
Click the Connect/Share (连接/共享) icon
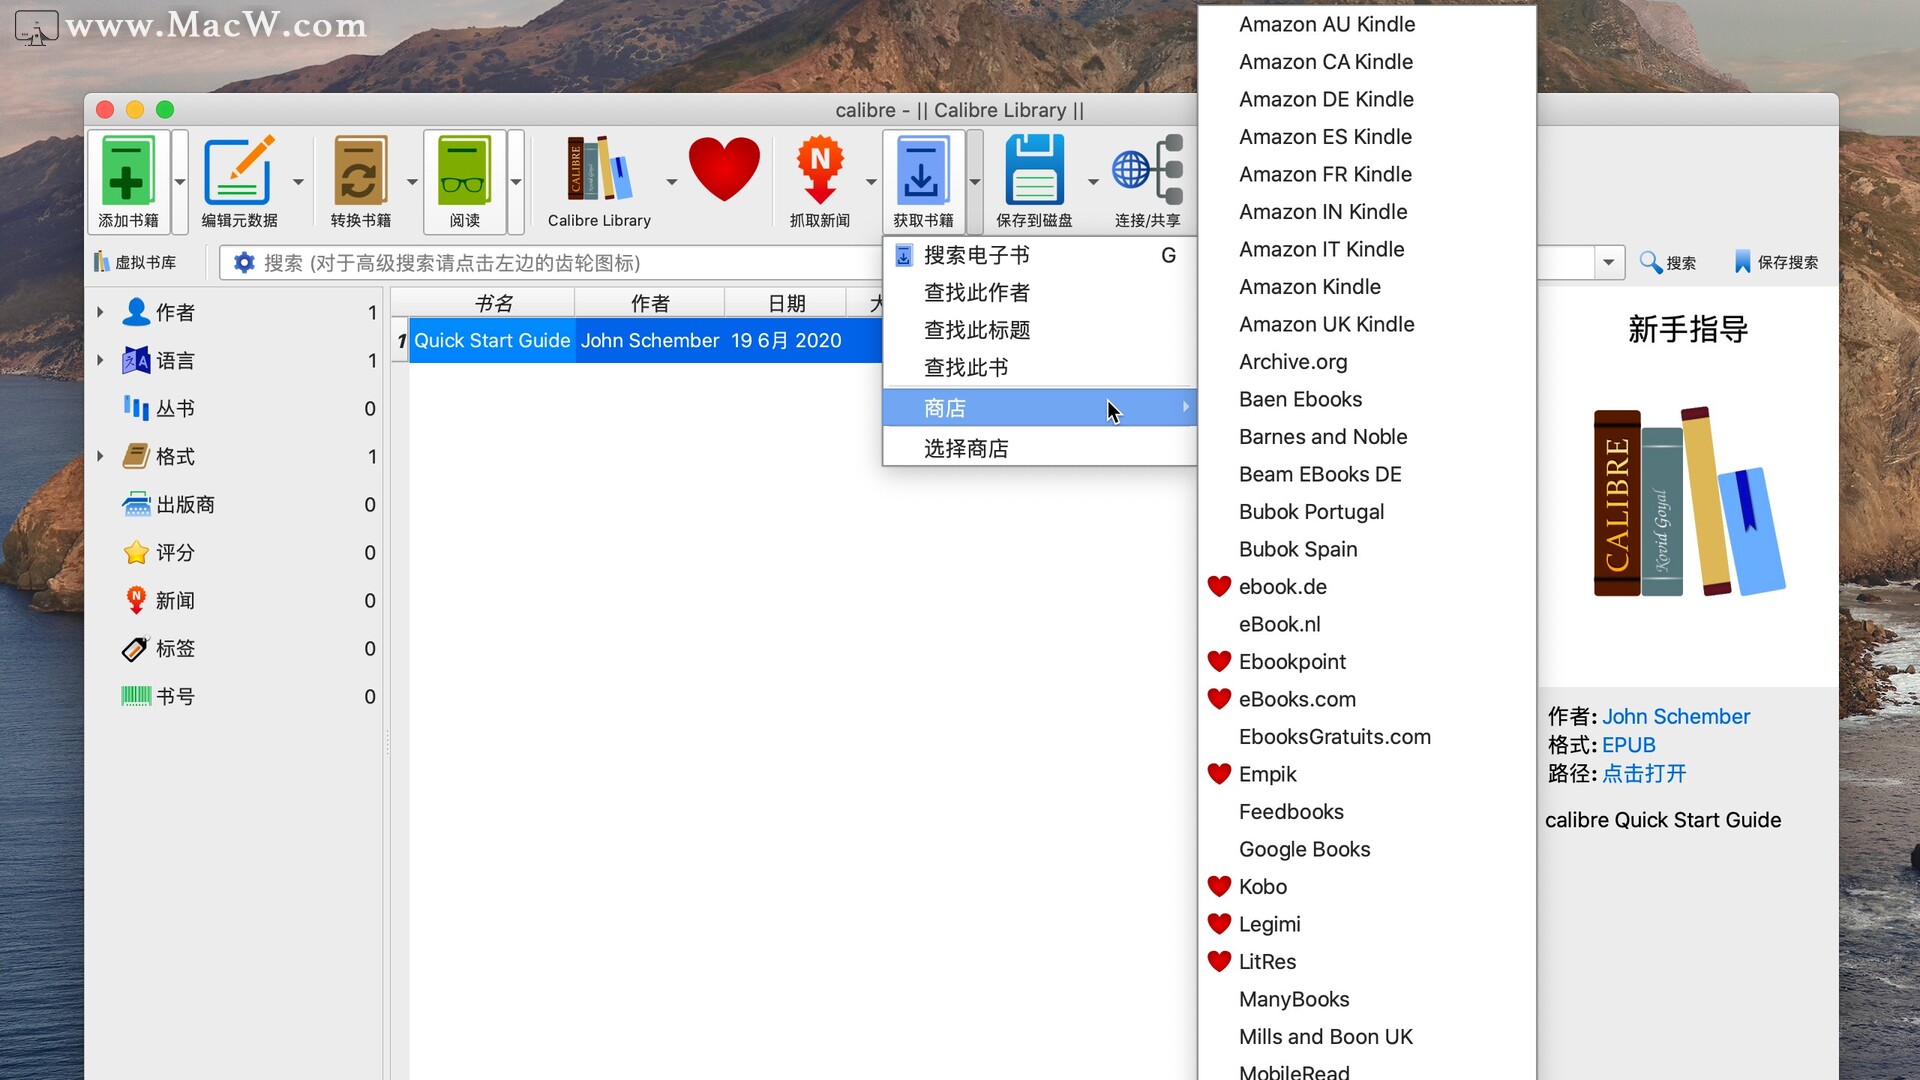[x=1148, y=170]
